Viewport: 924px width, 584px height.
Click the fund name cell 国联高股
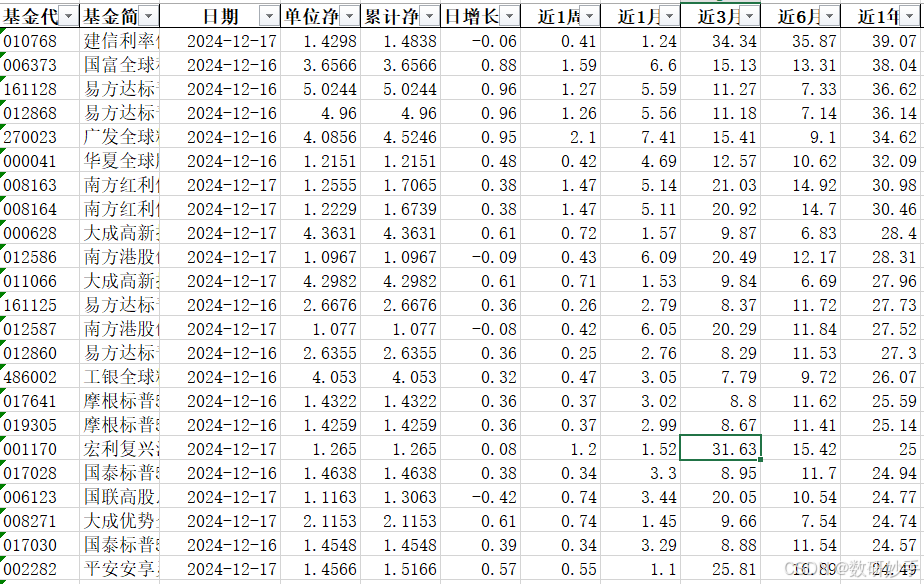[120, 497]
